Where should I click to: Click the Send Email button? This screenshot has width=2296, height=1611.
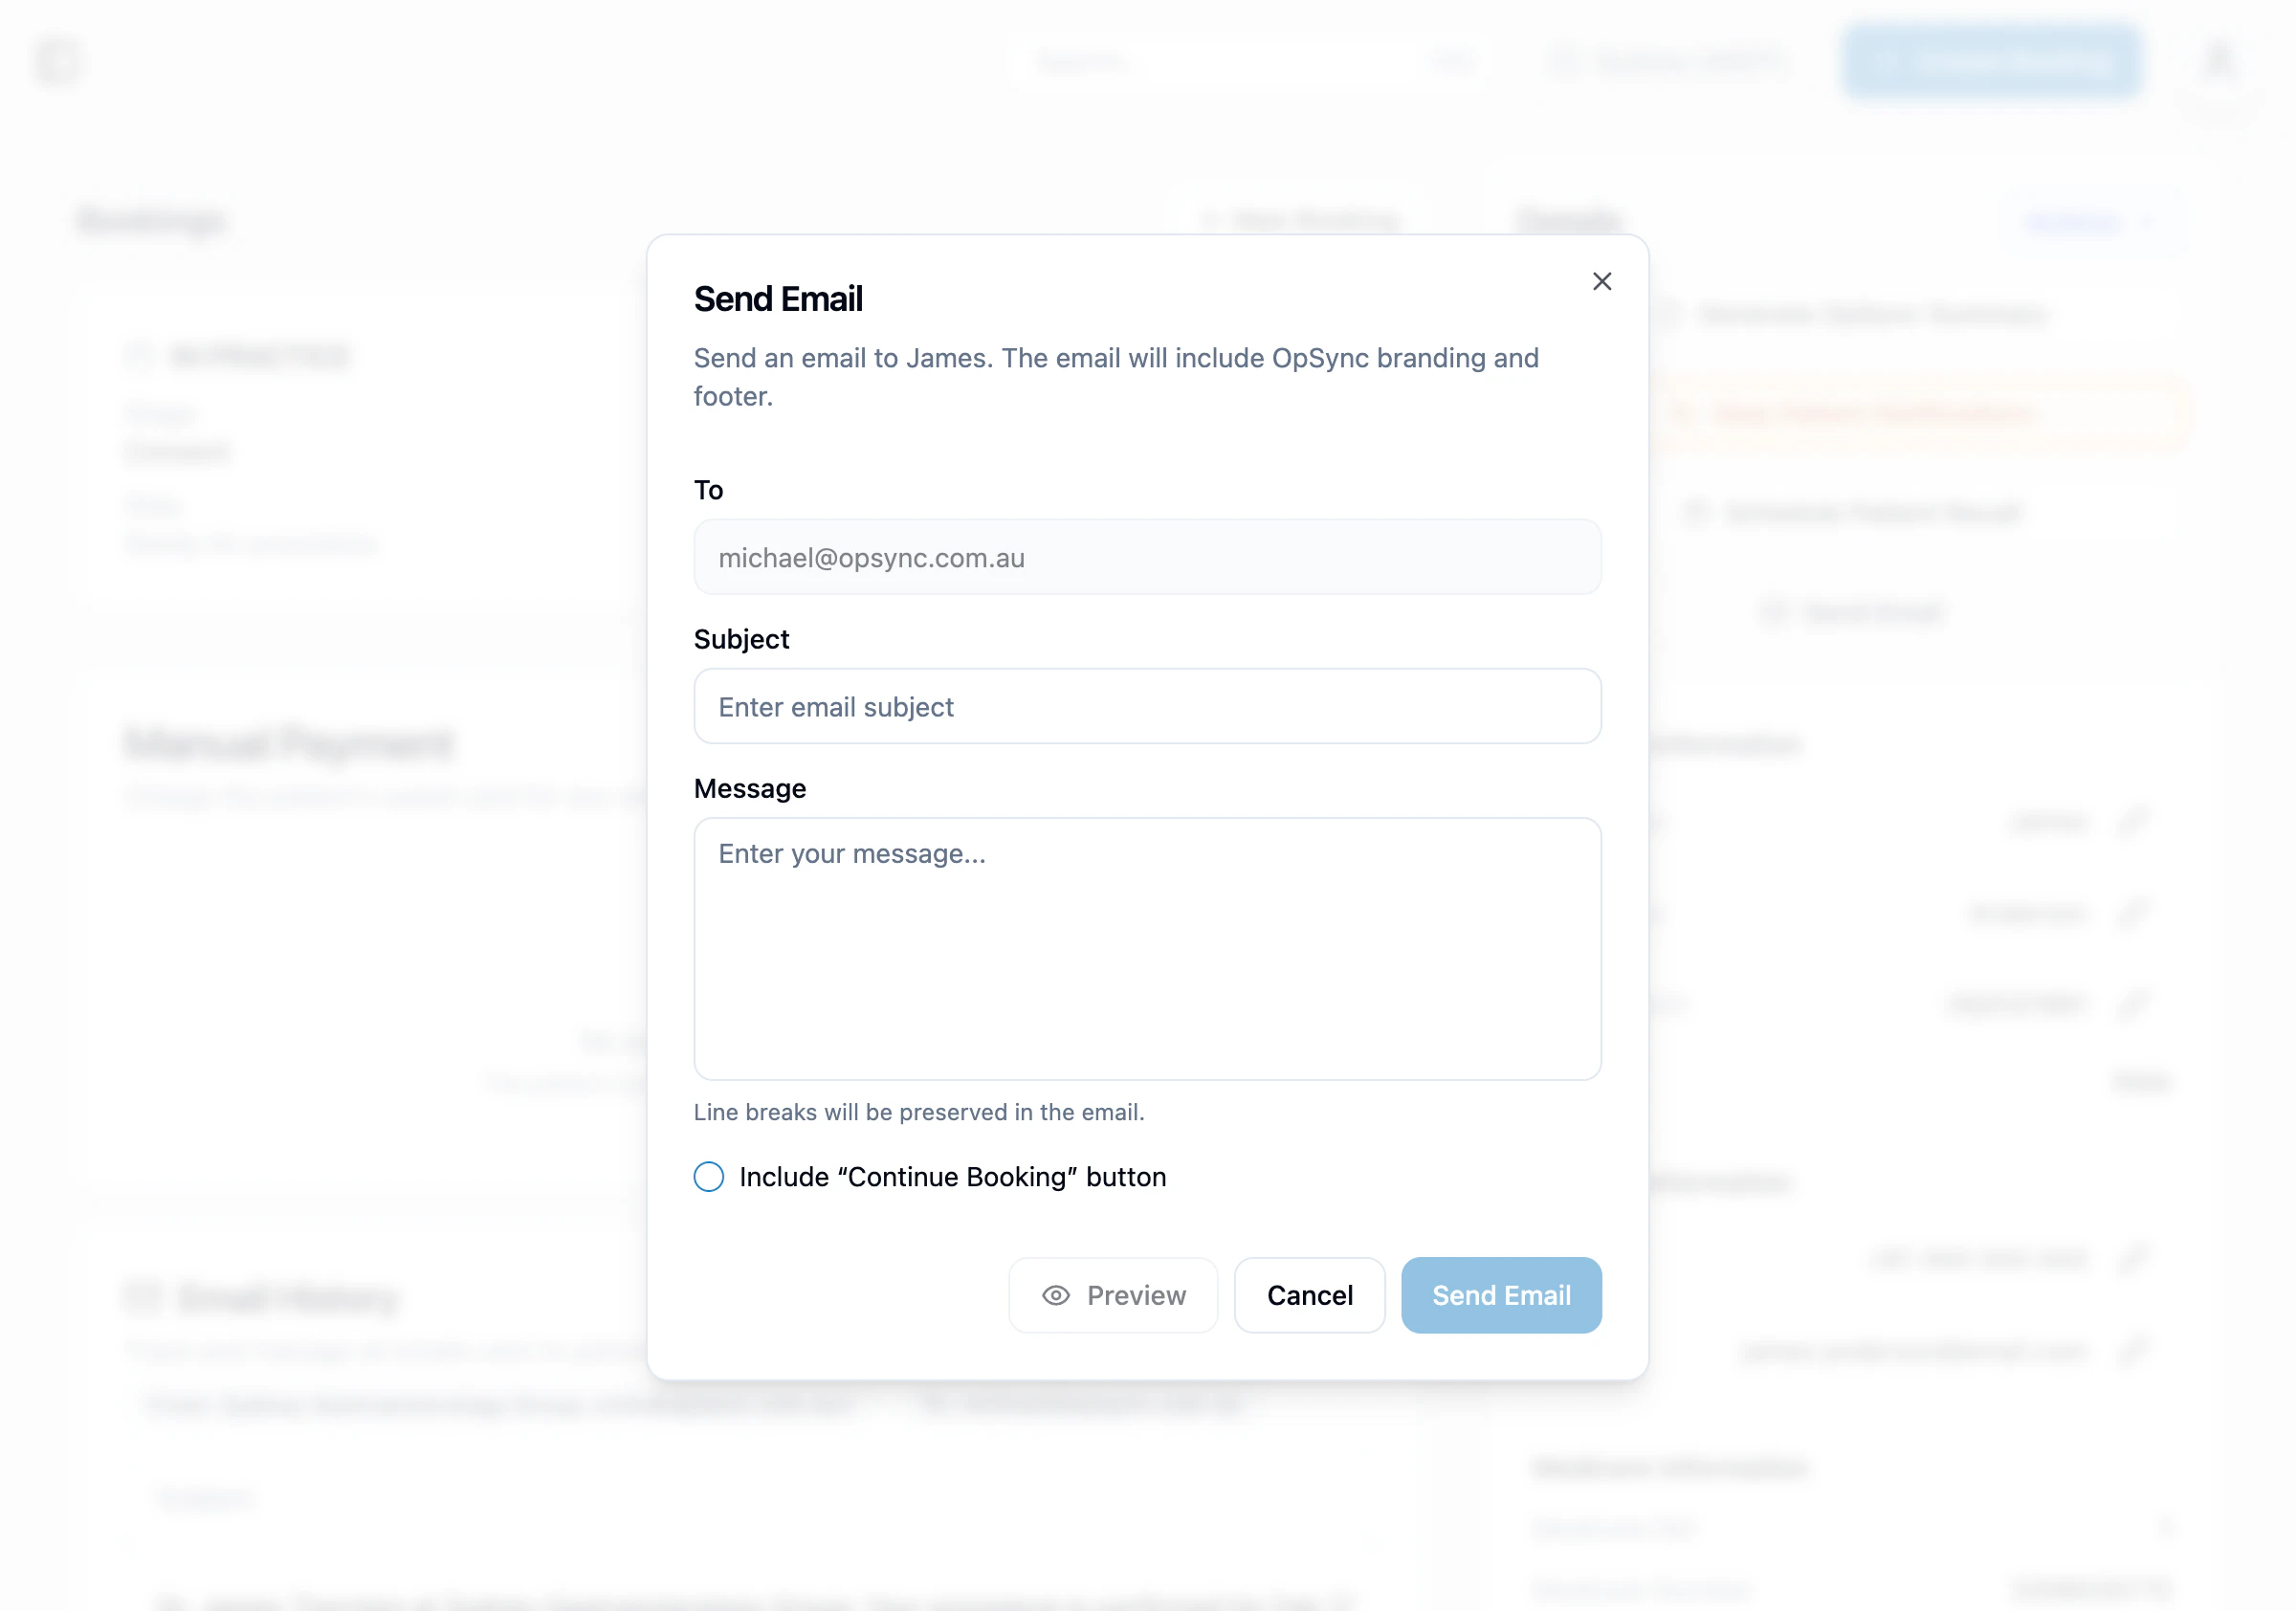pyautogui.click(x=1501, y=1295)
